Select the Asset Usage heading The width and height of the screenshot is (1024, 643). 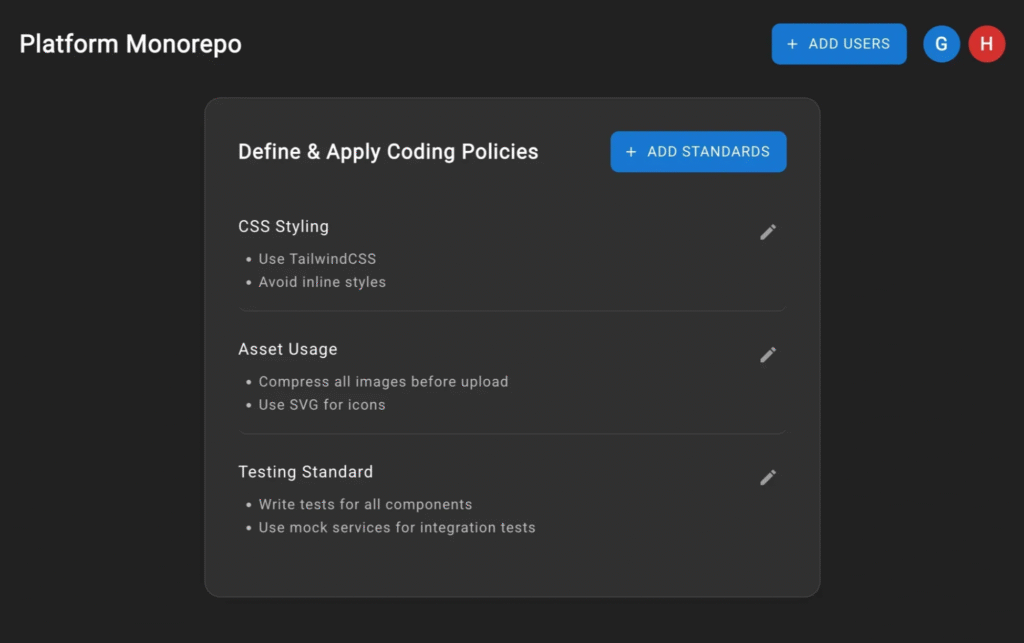coord(287,349)
